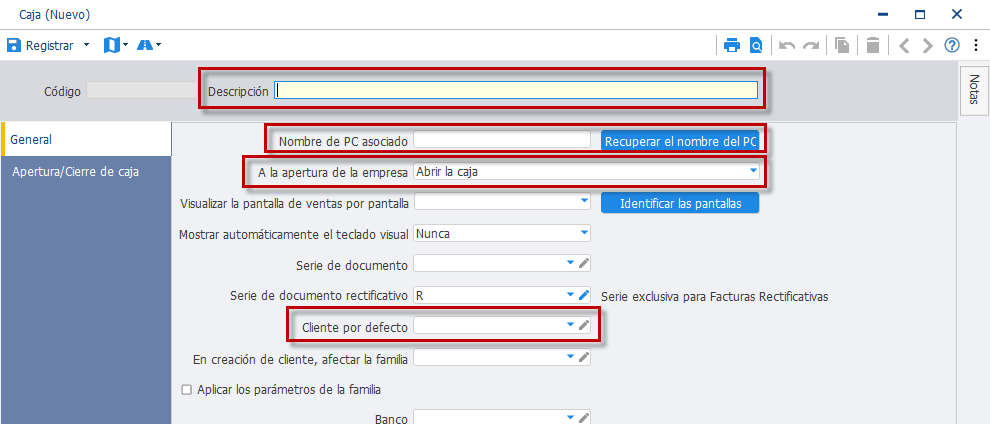990x424 pixels.
Task: Open the map icon dropdown in toolbar
Action: pos(125,45)
